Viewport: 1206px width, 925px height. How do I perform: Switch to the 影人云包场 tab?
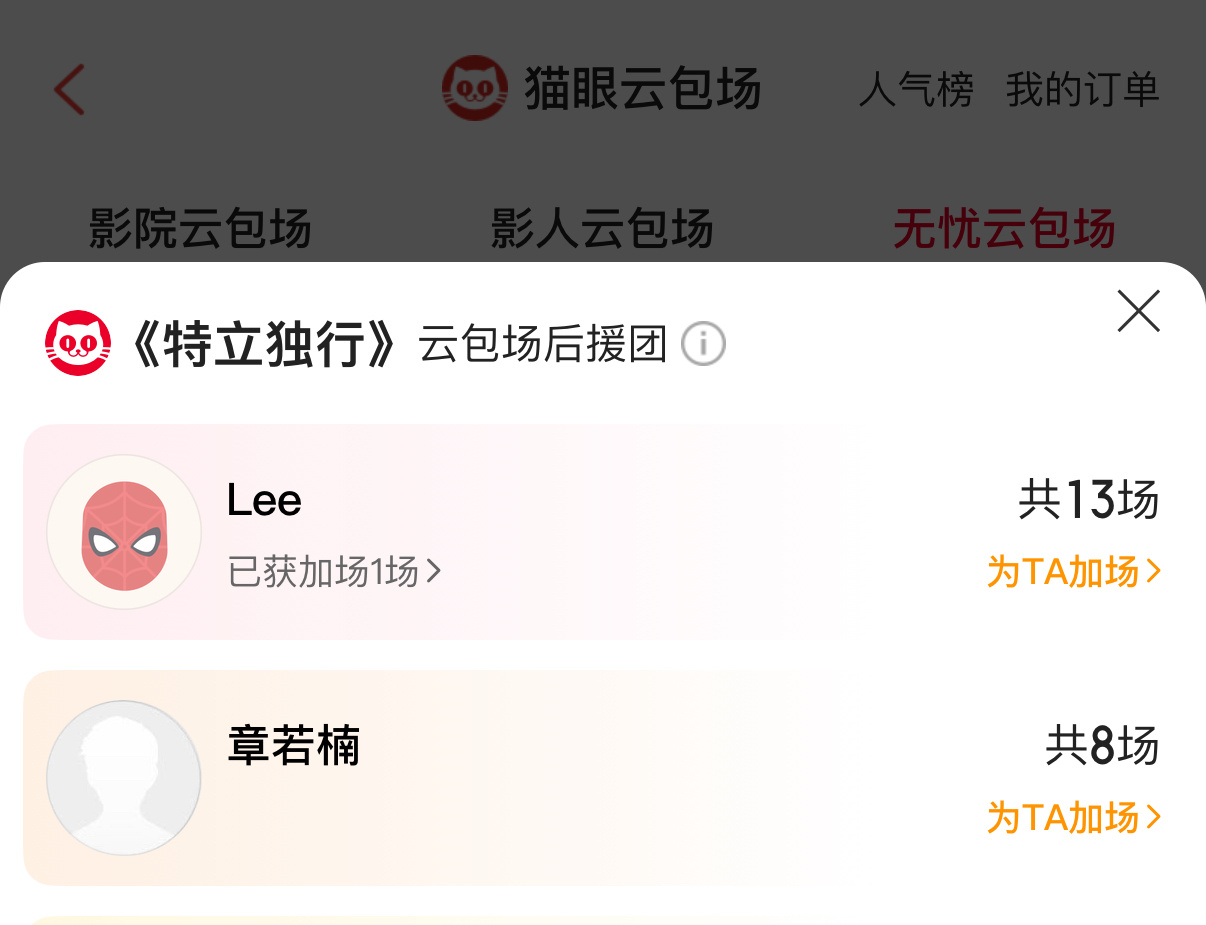tap(602, 228)
